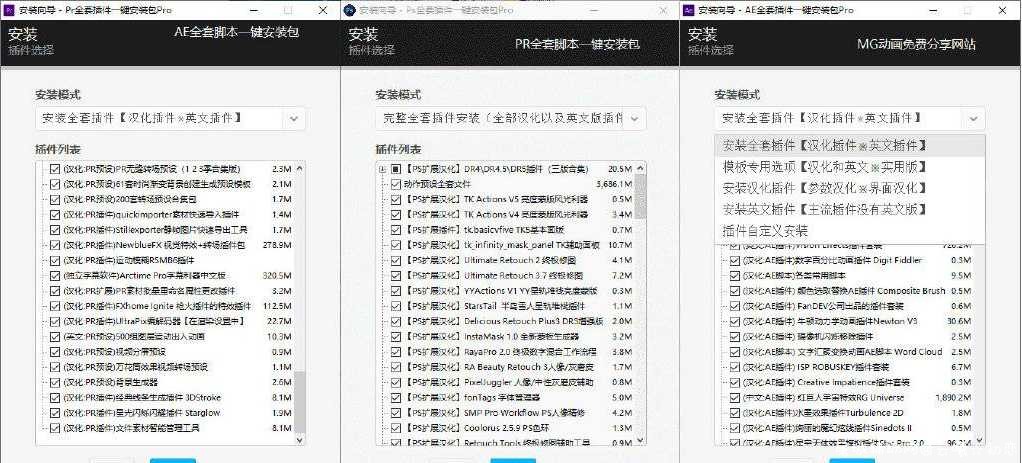The height and width of the screenshot is (463, 1022).
Task: Uncheck the Digit Fiddler plugin checkbox
Action: pyautogui.click(x=735, y=260)
